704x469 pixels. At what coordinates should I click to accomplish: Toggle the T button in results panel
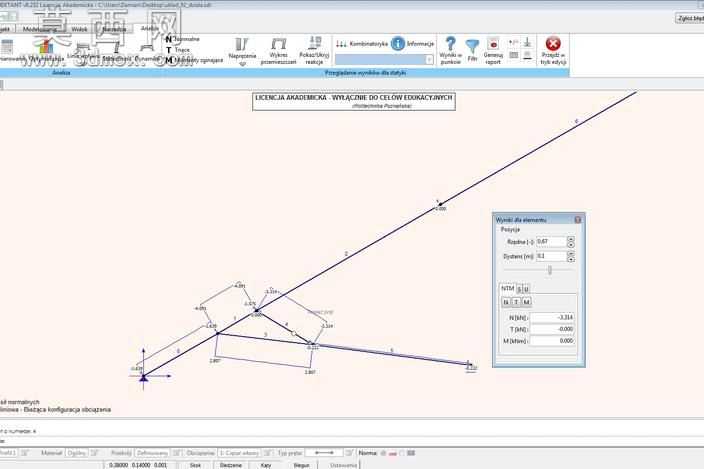click(x=516, y=302)
